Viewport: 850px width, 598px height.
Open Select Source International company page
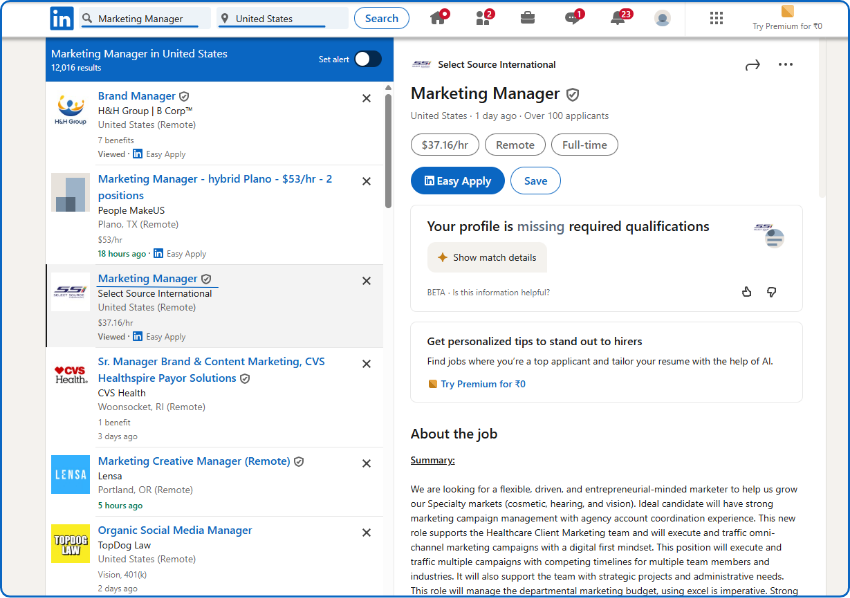coord(497,65)
